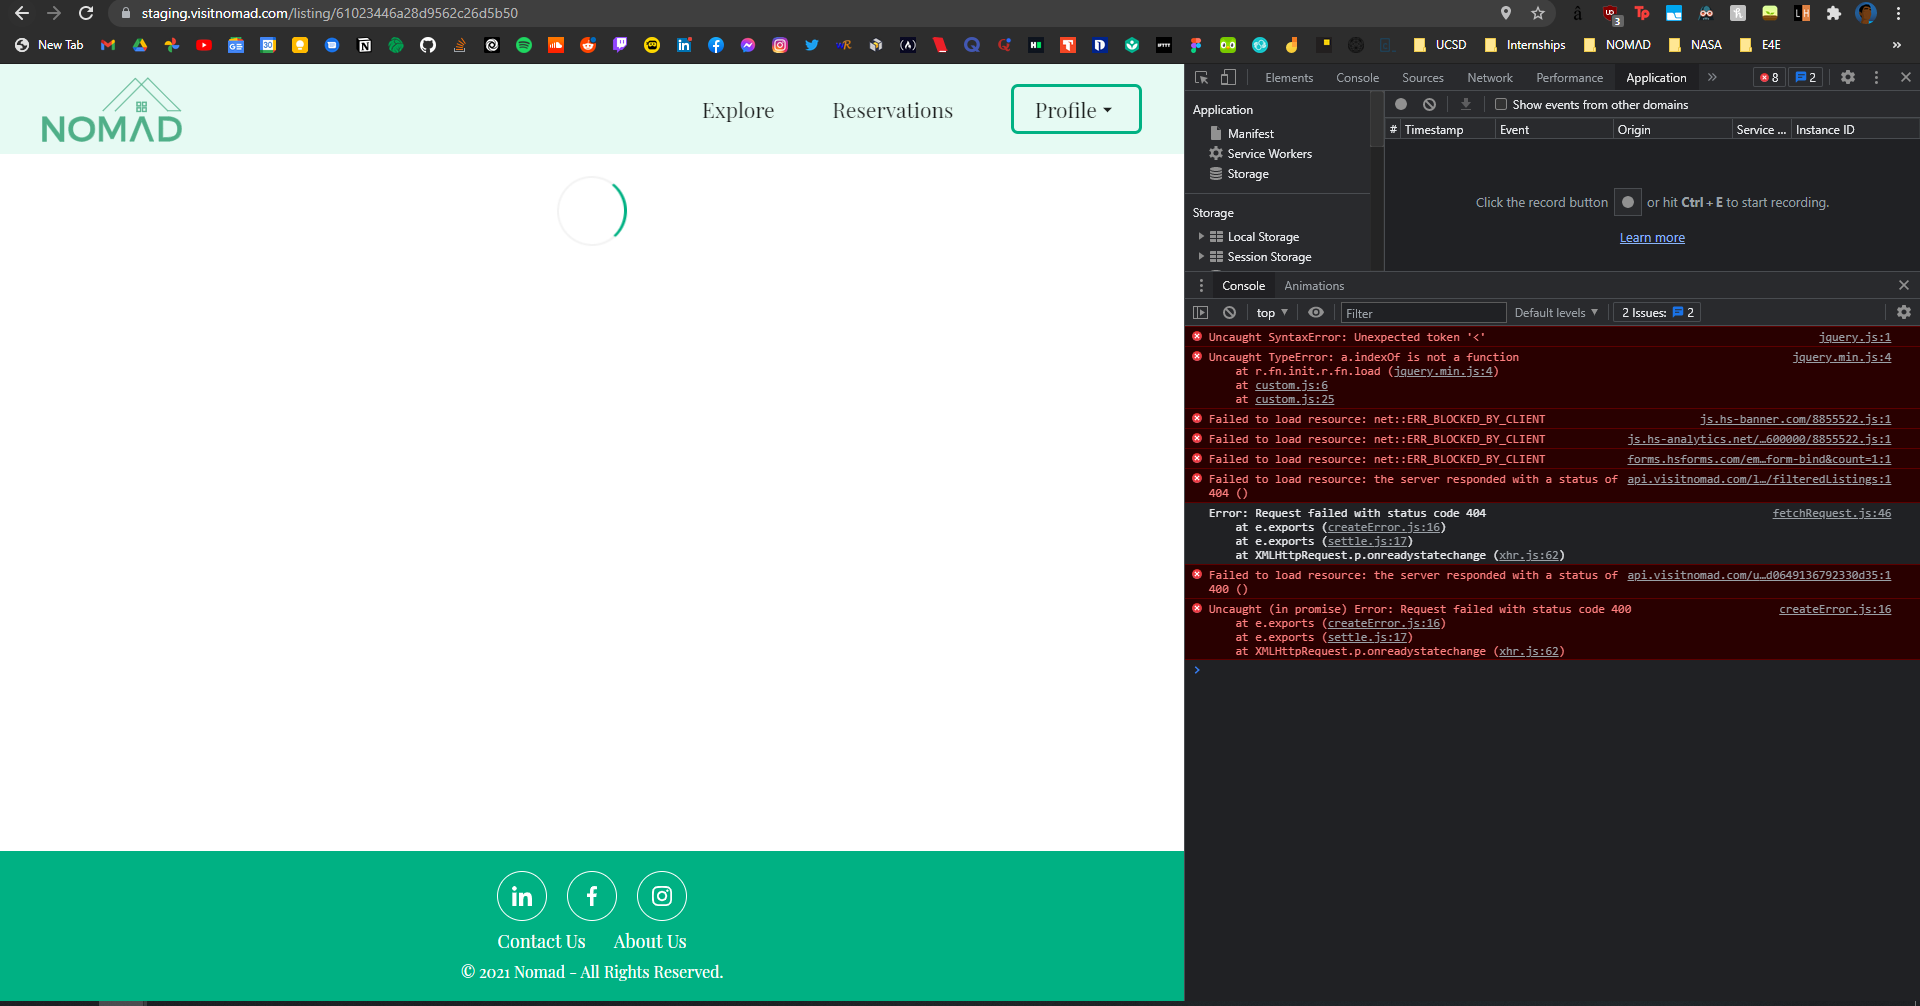This screenshot has width=1920, height=1006.
Task: Open the Chrome three-dot menu
Action: 1898,13
